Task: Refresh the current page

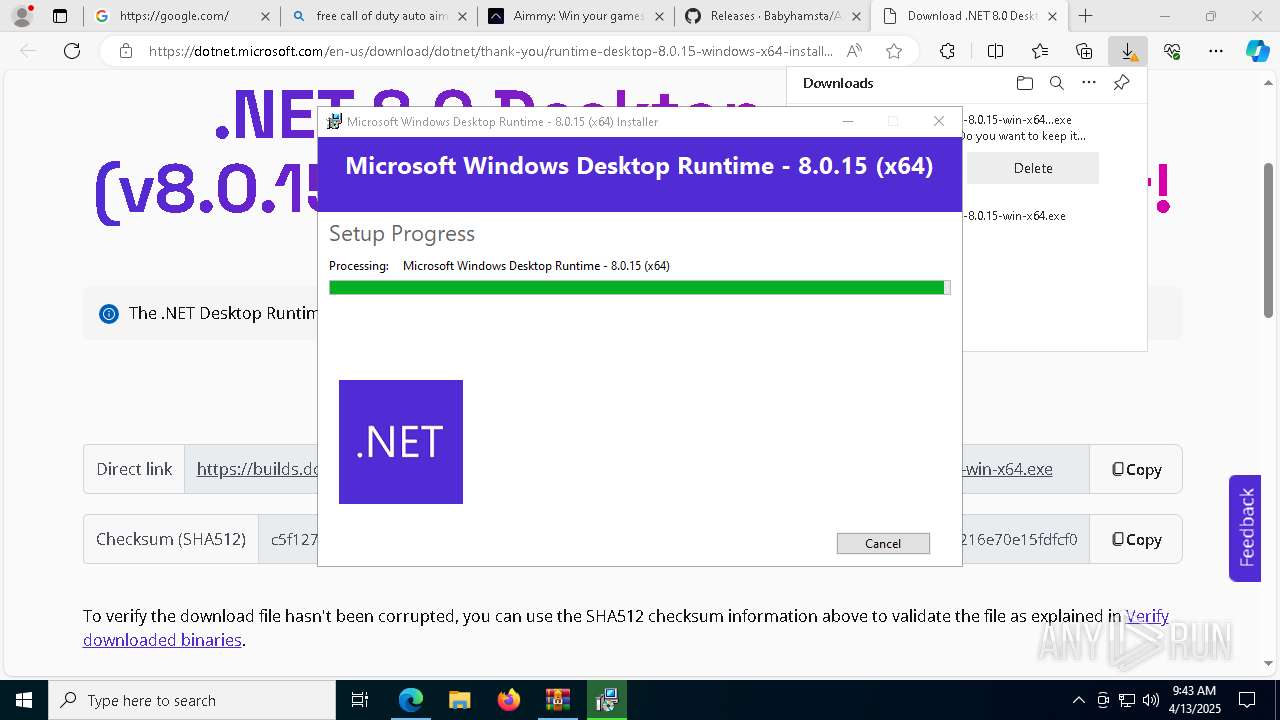Action: (x=72, y=51)
